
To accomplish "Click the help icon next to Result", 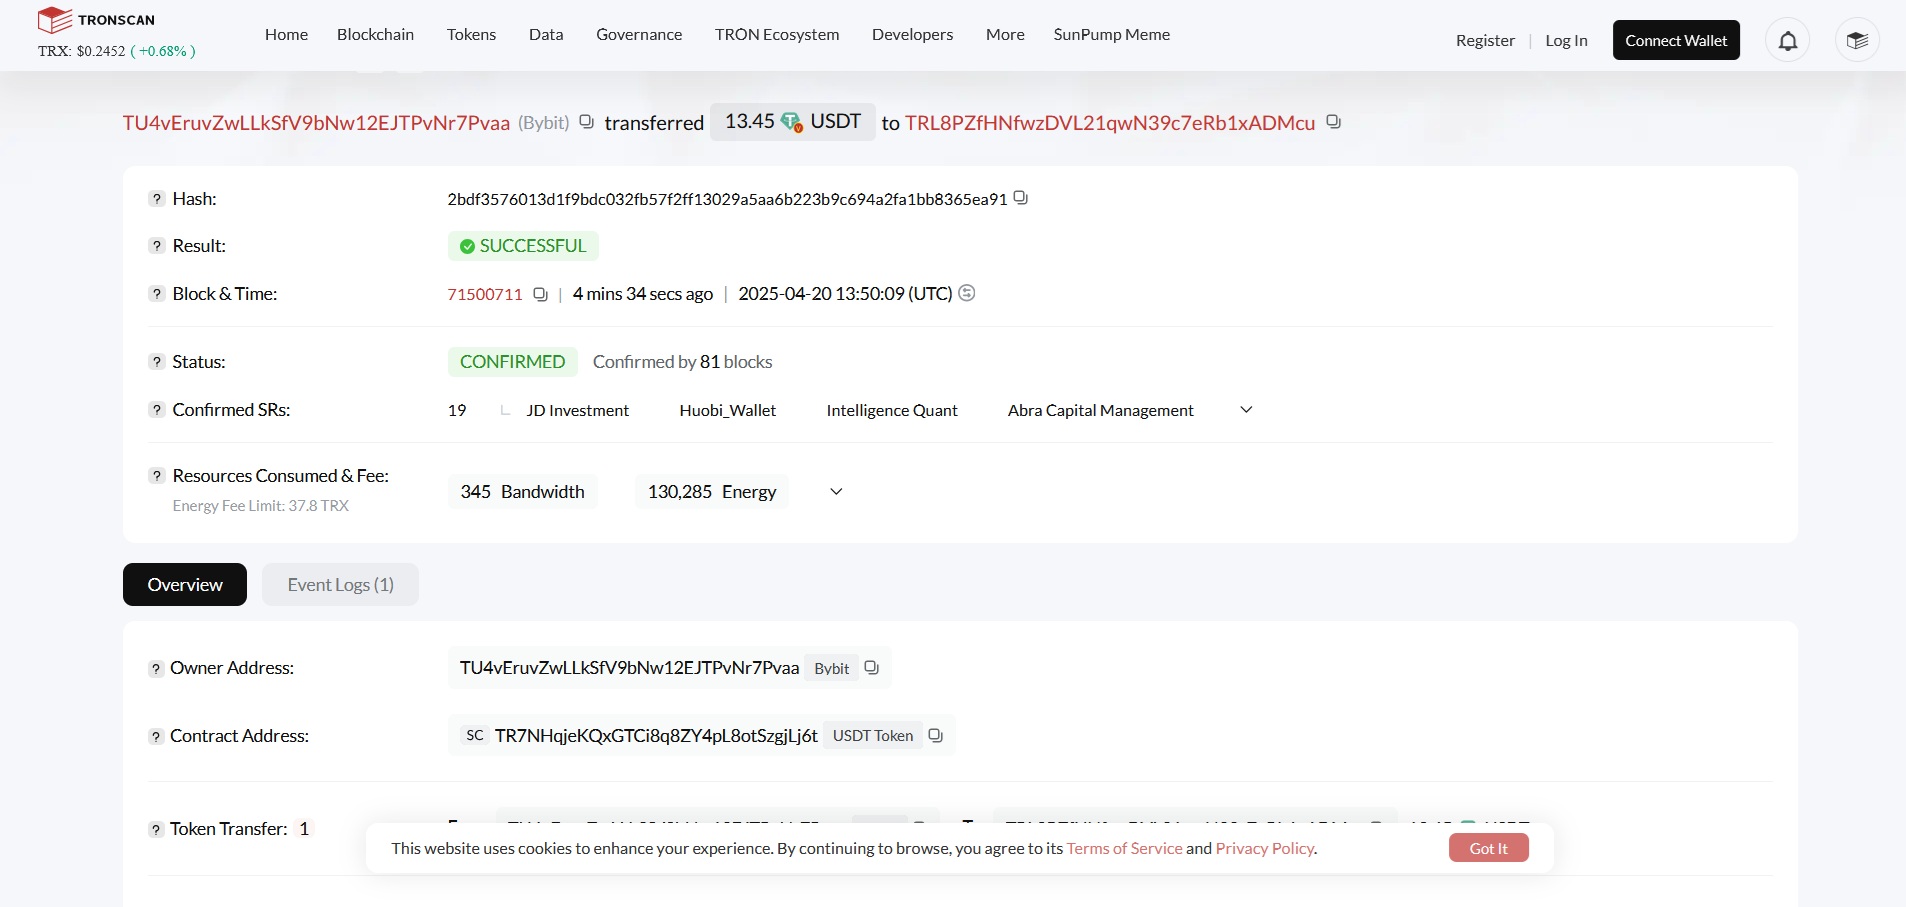I will (157, 246).
